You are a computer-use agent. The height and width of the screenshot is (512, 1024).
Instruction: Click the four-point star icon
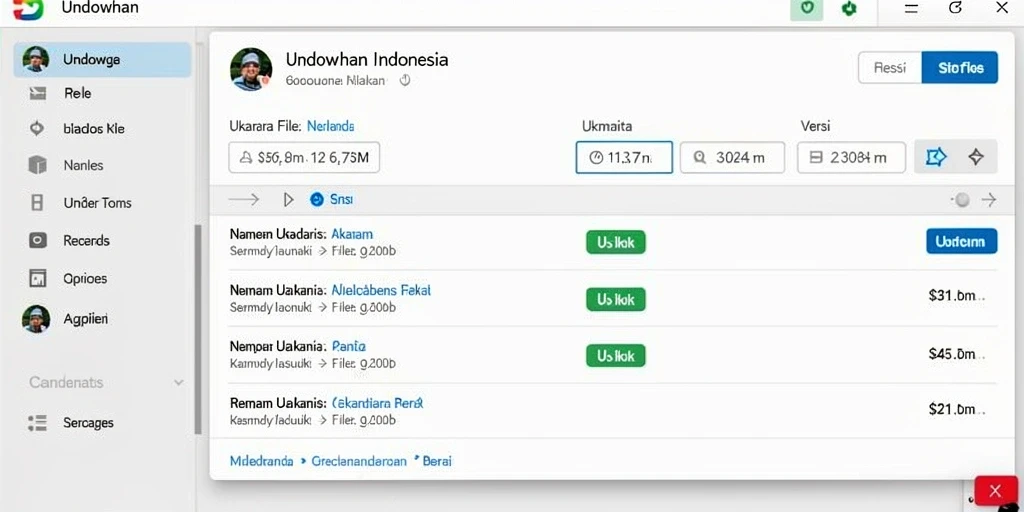[976, 157]
